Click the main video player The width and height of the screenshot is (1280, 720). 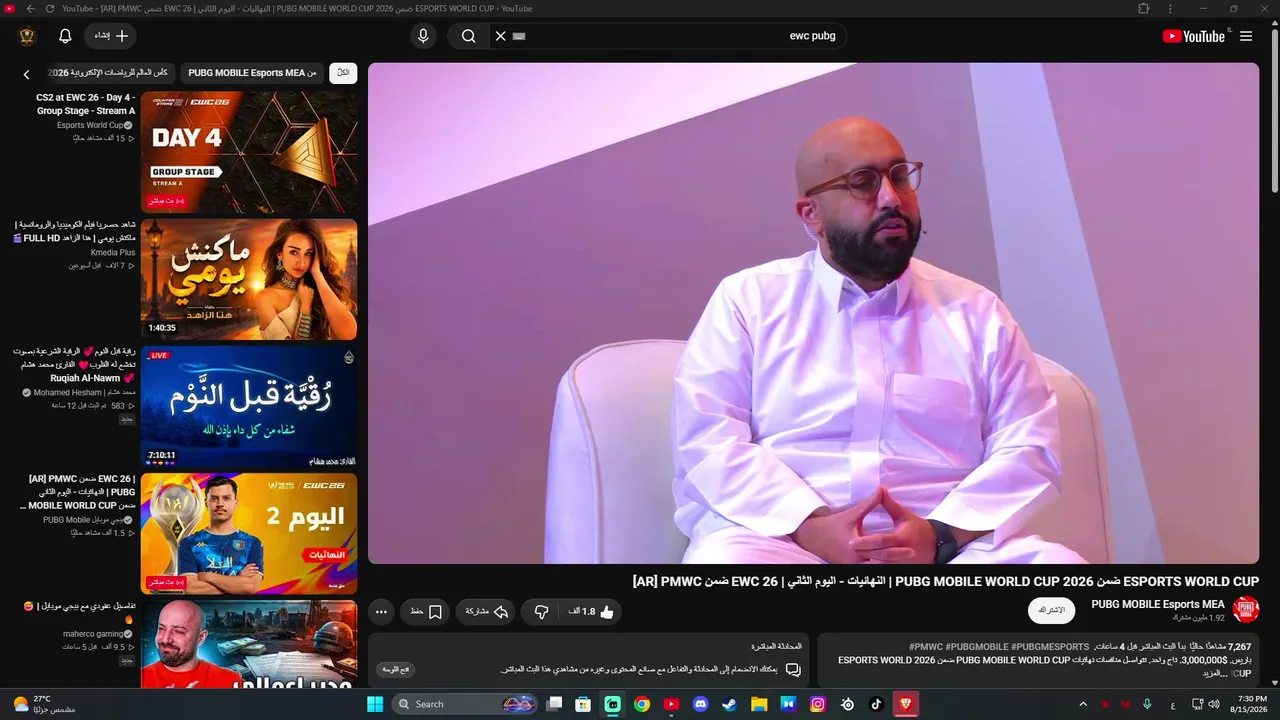[813, 313]
